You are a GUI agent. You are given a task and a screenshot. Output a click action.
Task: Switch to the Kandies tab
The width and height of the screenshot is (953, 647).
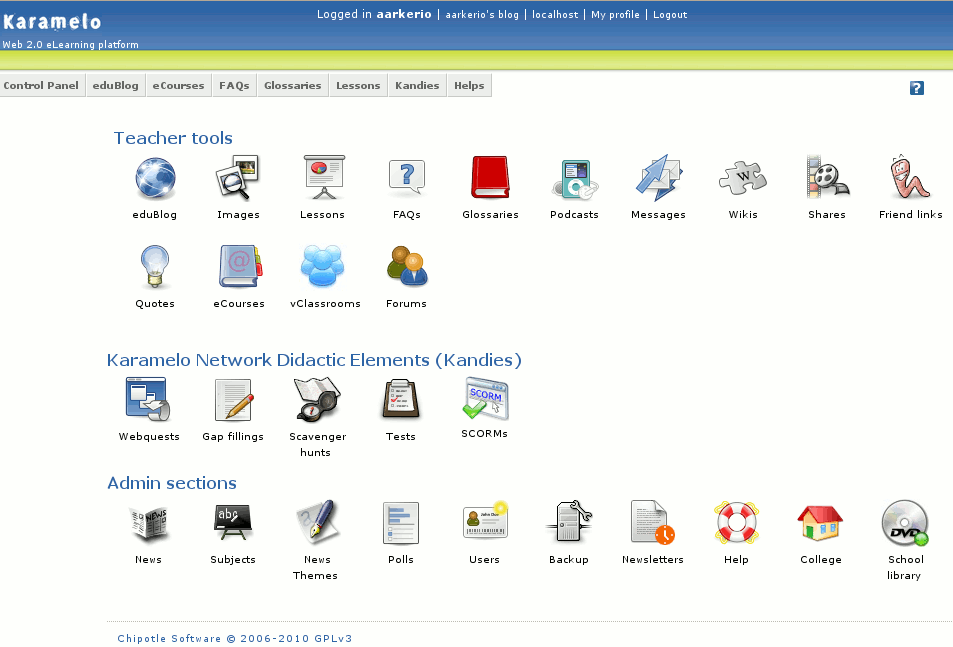pyautogui.click(x=417, y=86)
